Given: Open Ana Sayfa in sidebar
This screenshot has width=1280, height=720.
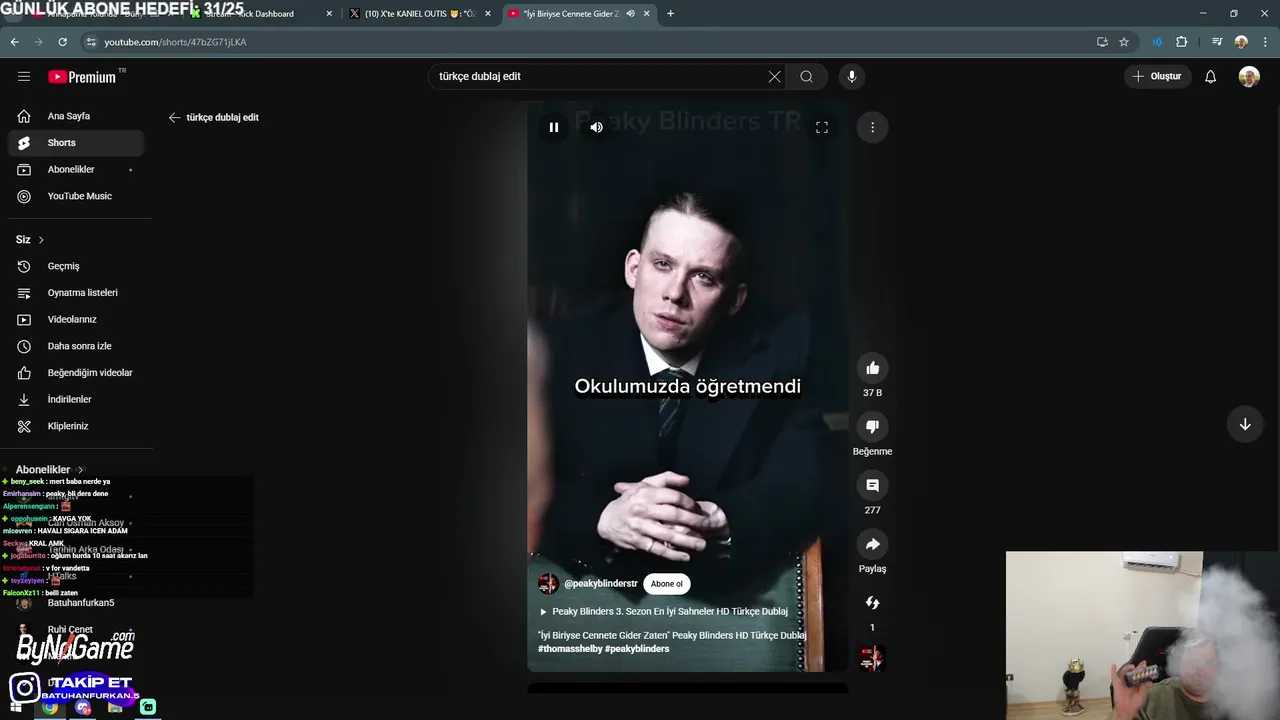Looking at the screenshot, I should (x=76, y=116).
